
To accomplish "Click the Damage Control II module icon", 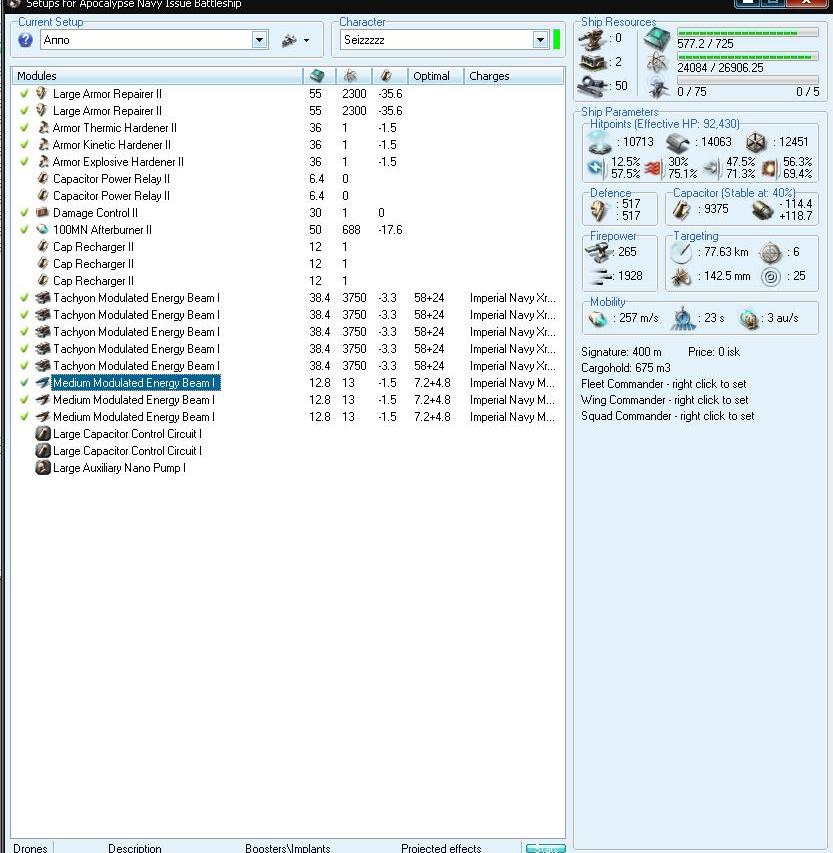I will pyautogui.click(x=42, y=213).
